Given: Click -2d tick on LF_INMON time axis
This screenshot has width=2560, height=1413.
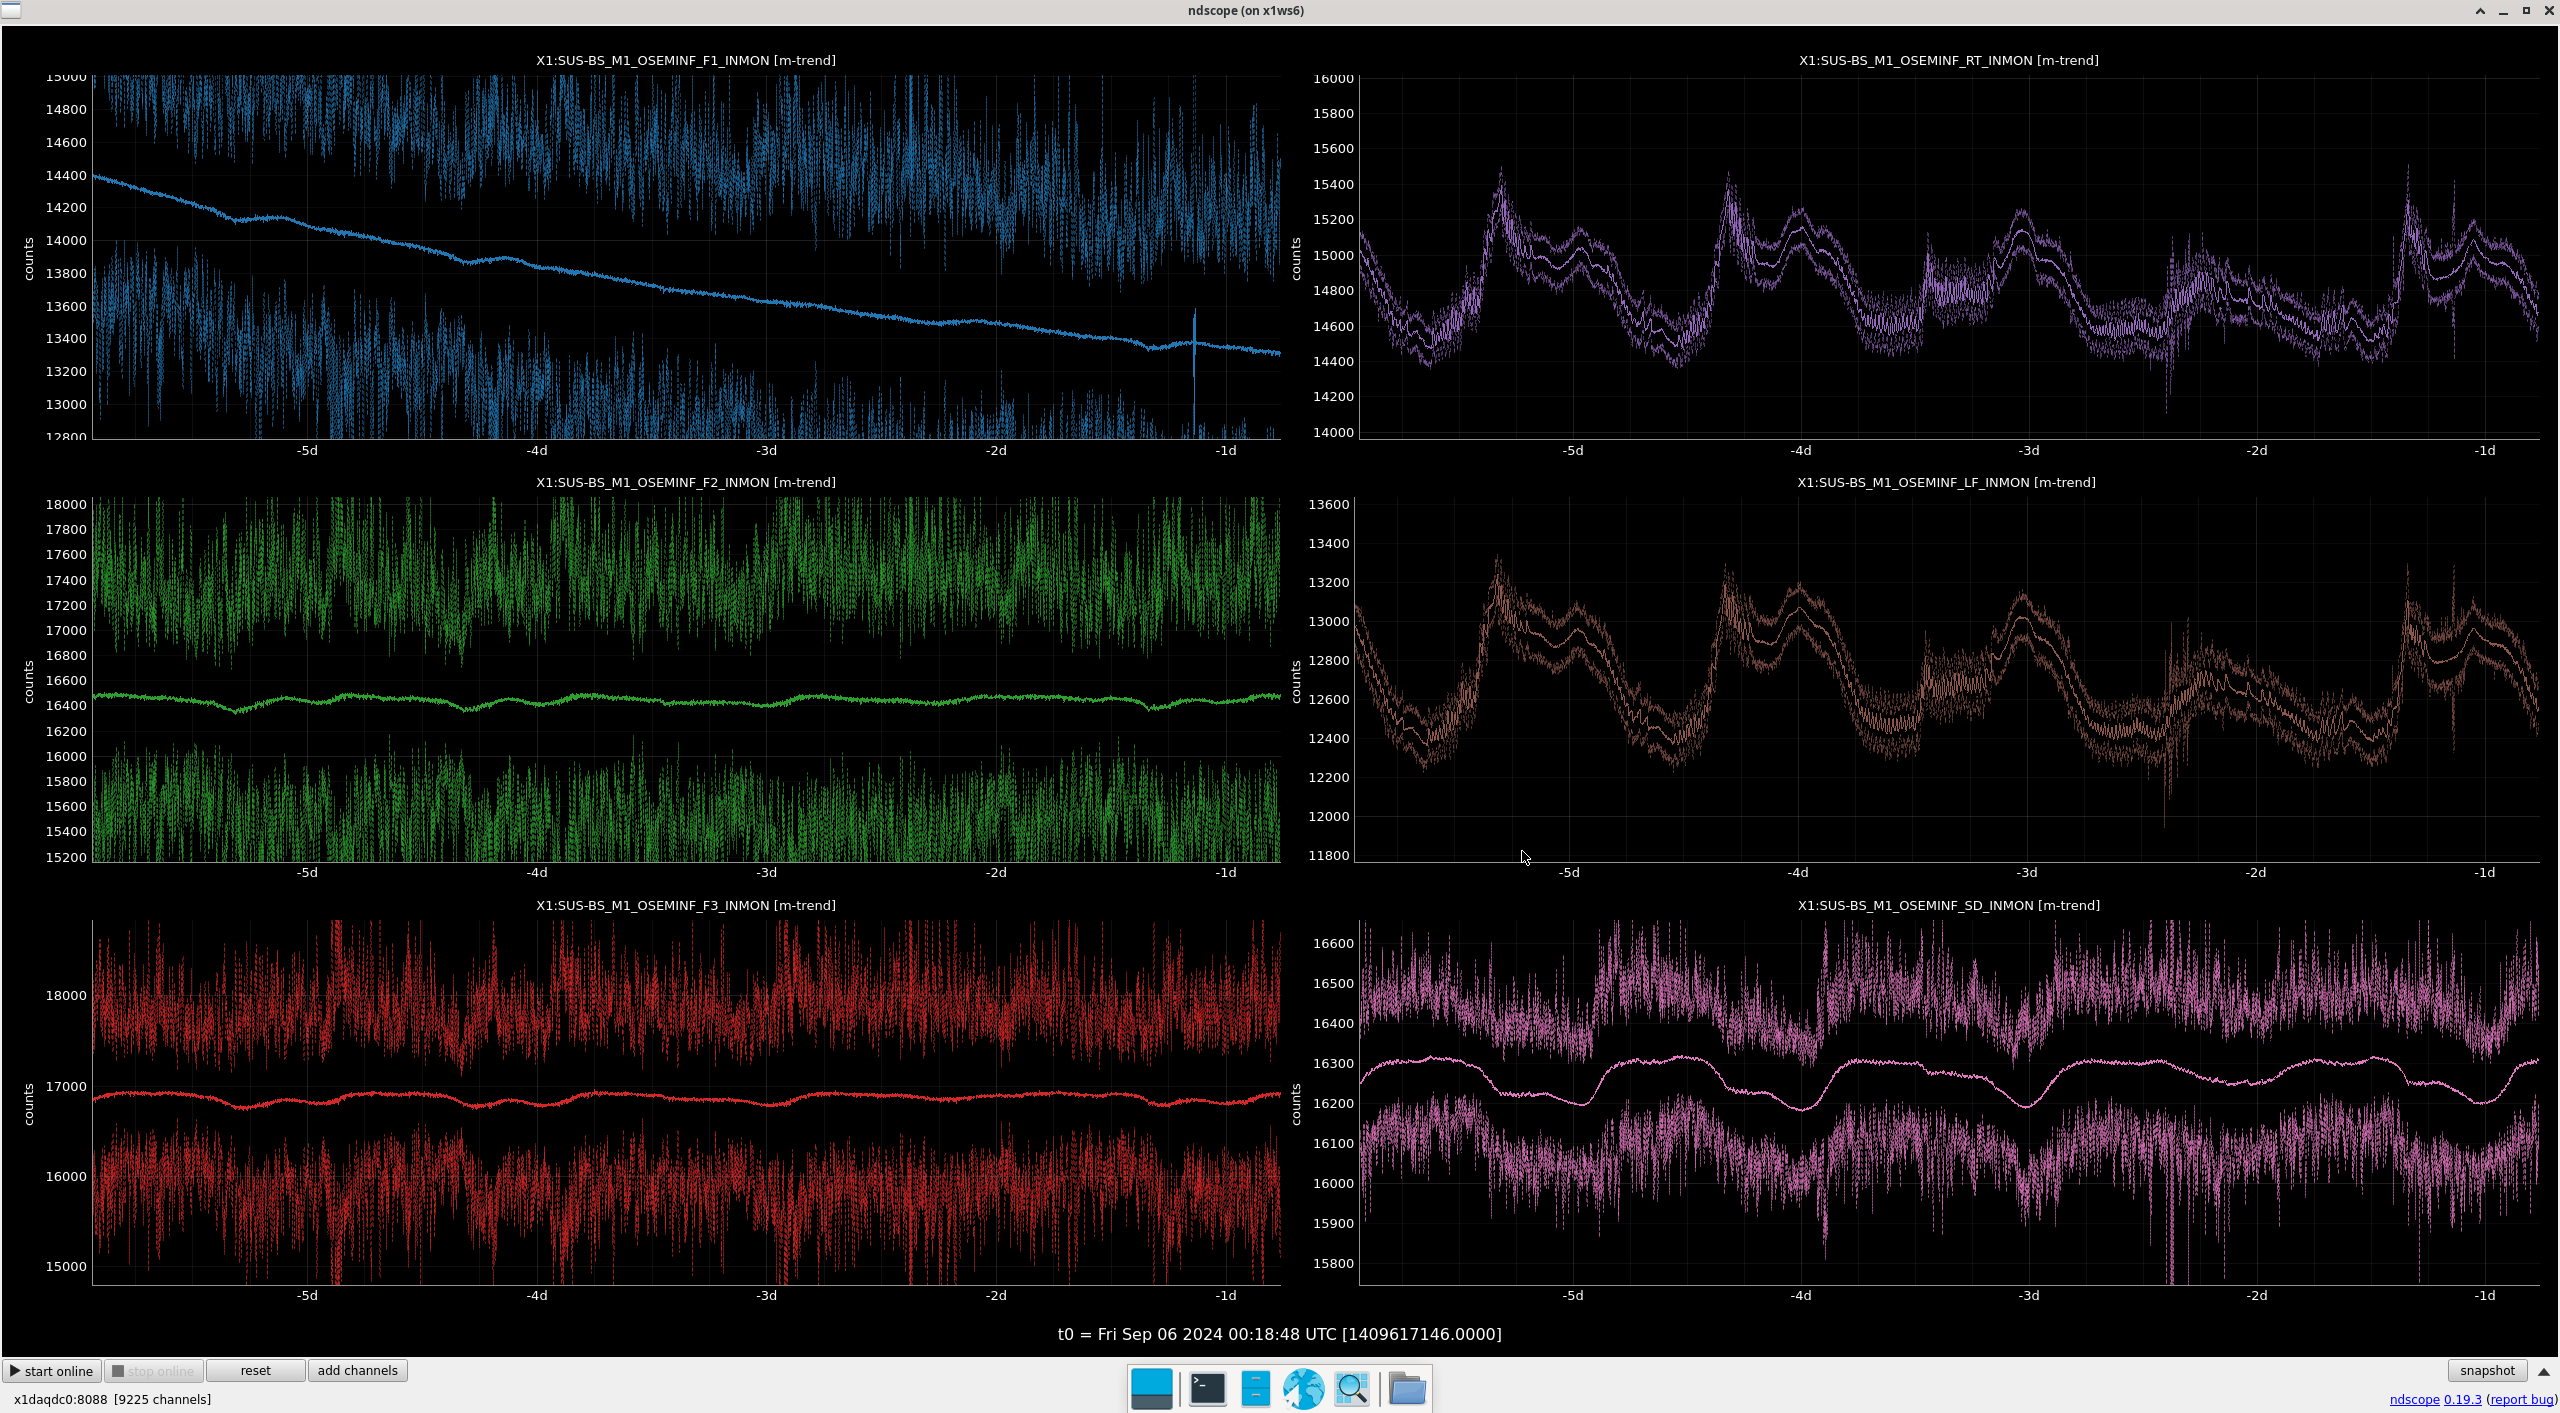Looking at the screenshot, I should click(2256, 872).
